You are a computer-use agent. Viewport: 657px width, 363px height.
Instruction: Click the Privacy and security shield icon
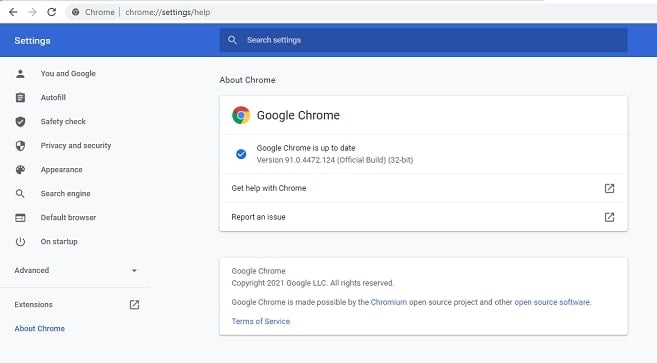click(20, 145)
